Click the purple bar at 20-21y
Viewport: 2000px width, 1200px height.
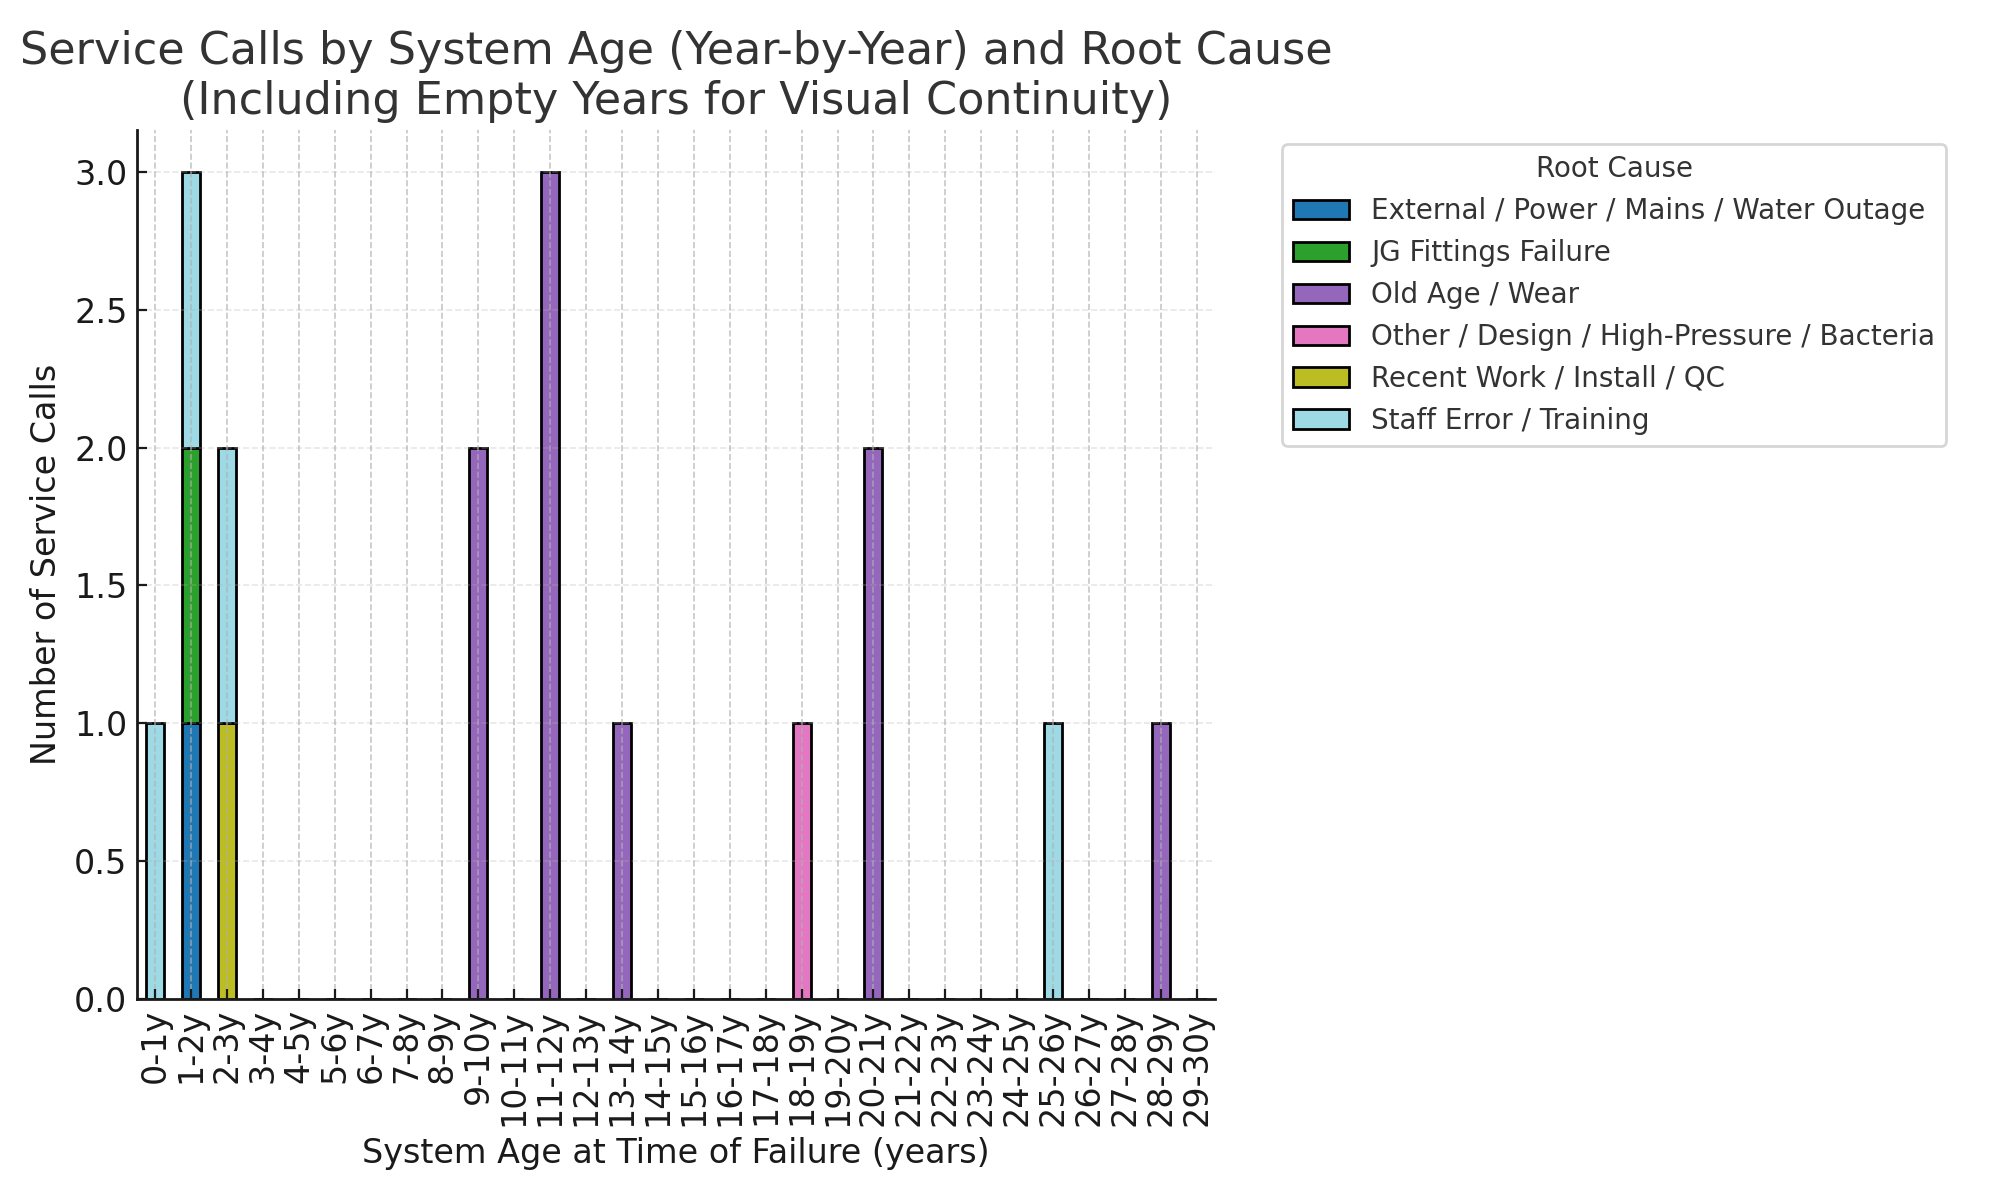(x=873, y=723)
